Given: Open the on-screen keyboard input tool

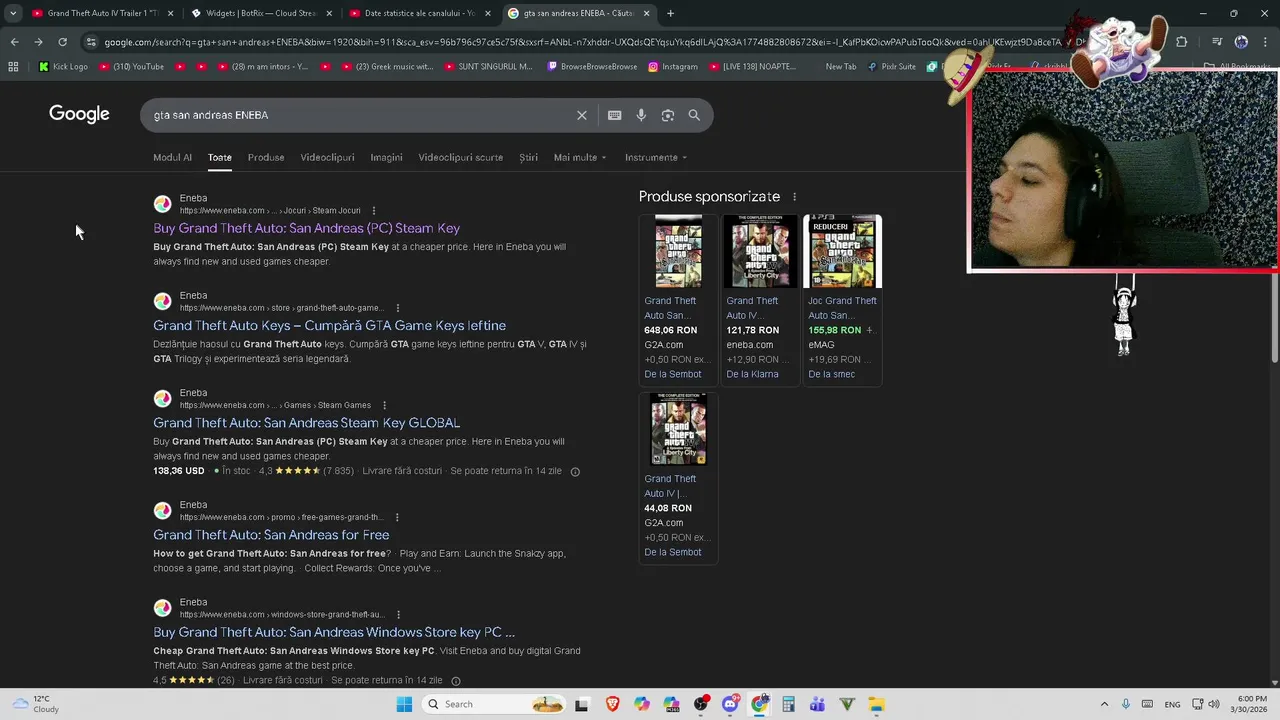Looking at the screenshot, I should click(x=614, y=115).
